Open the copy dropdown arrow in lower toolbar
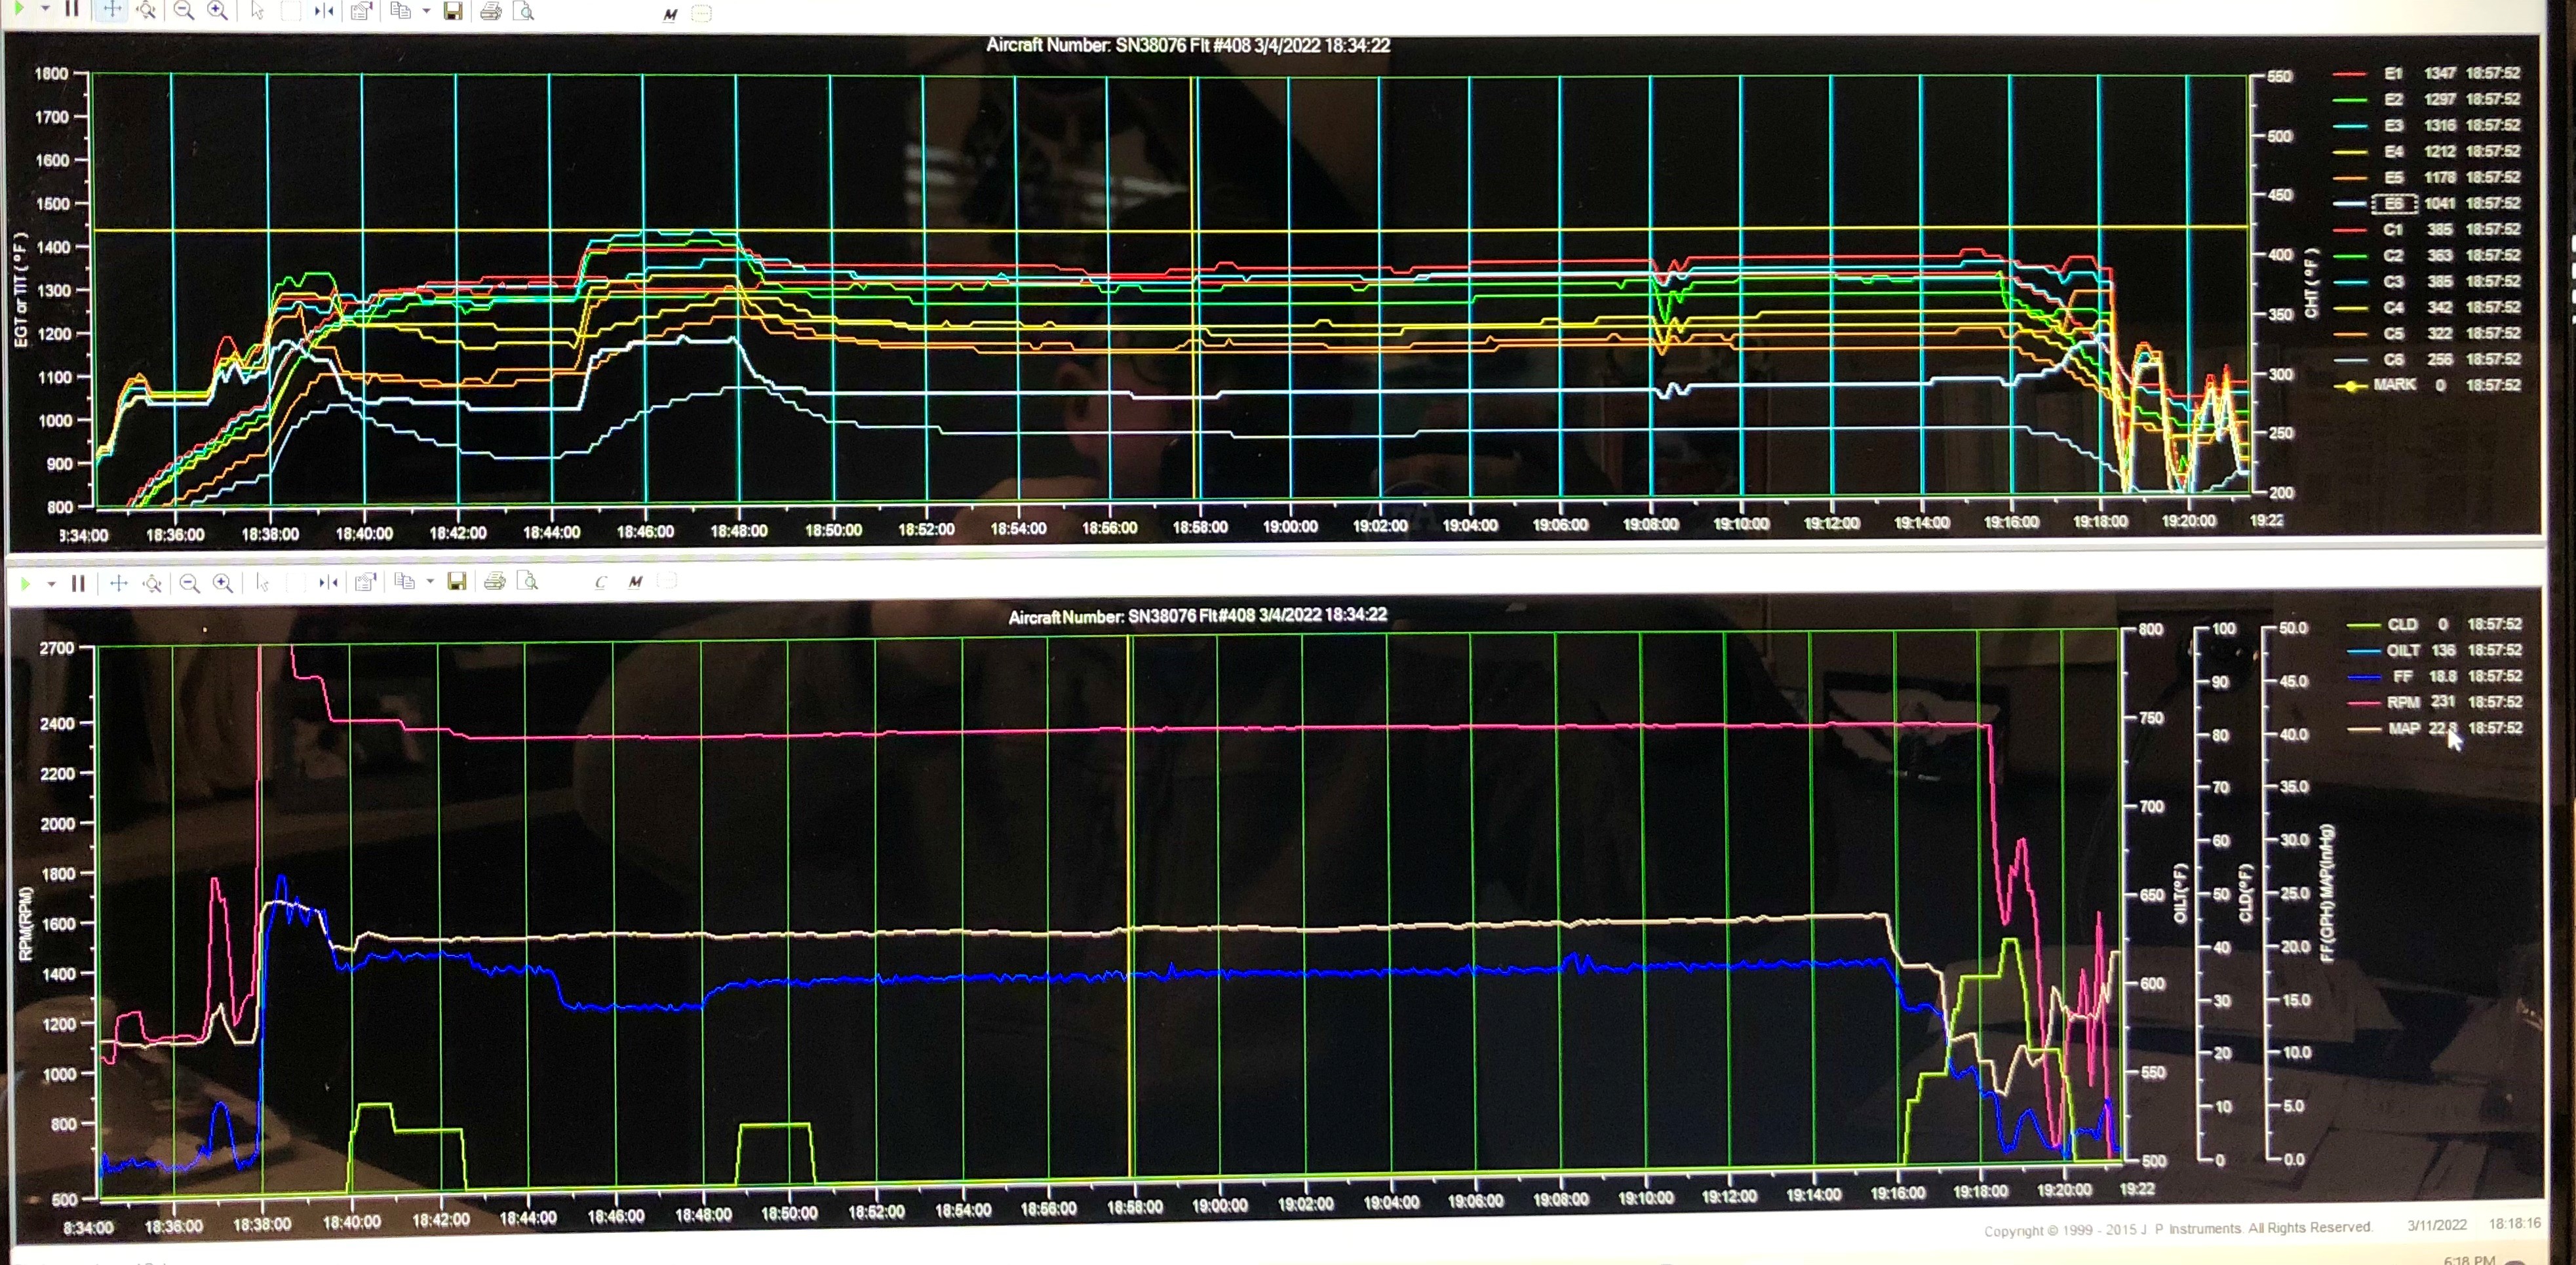This screenshot has width=2576, height=1265. click(430, 582)
